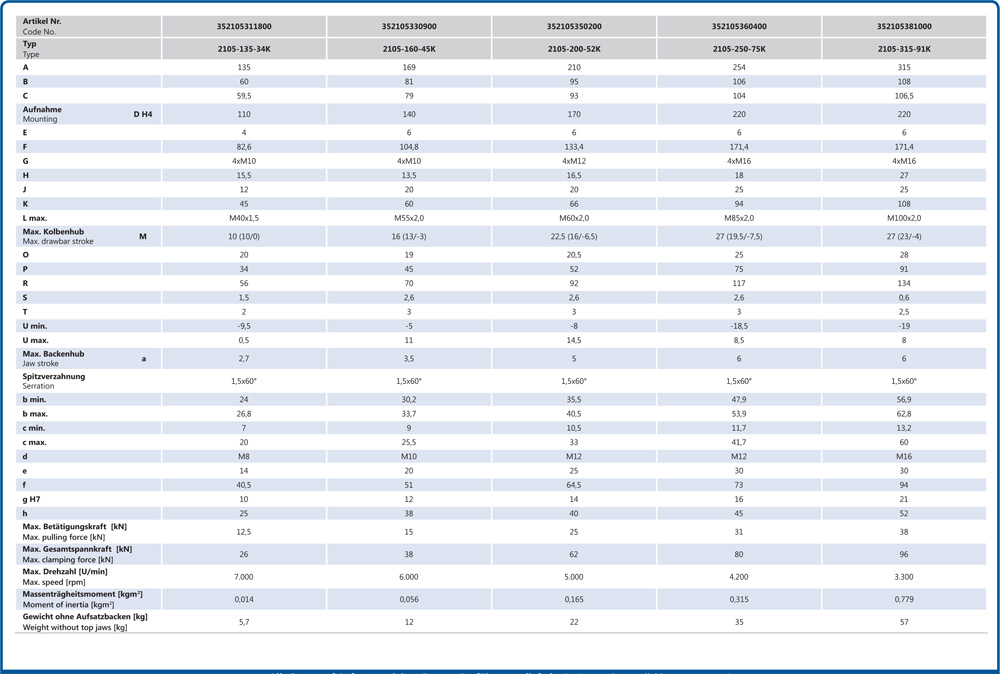This screenshot has height=674, width=1000.
Task: Click drawbar stroke value 22,5 (16/-6,5)
Action: point(574,237)
